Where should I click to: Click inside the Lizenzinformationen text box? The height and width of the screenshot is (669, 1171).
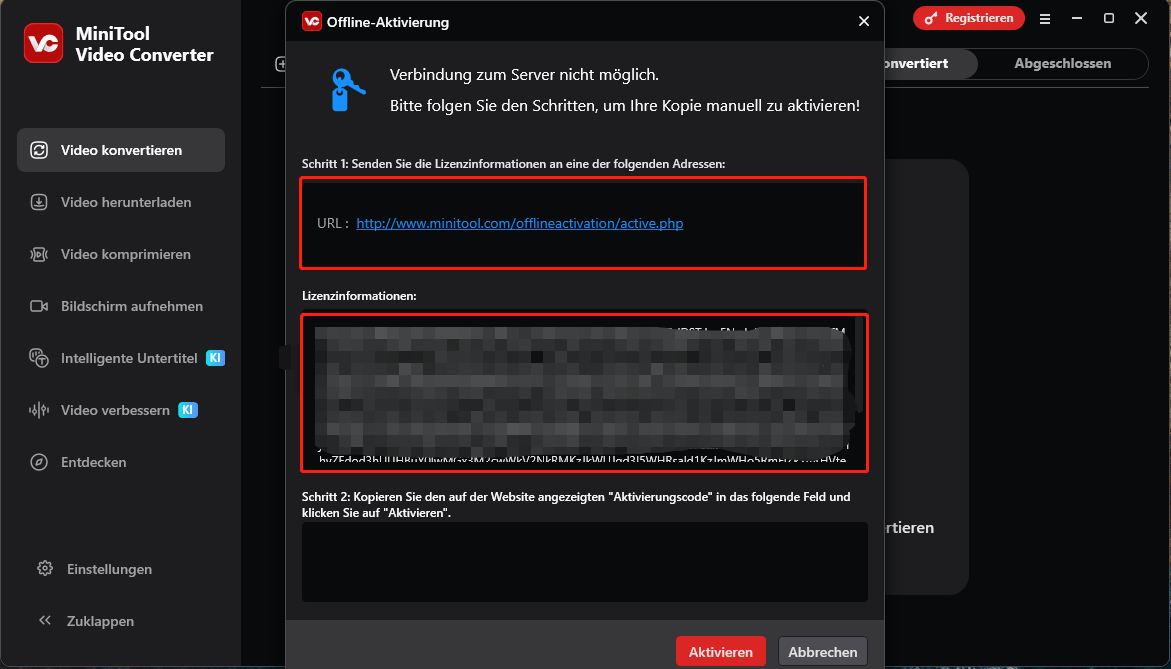pyautogui.click(x=584, y=393)
